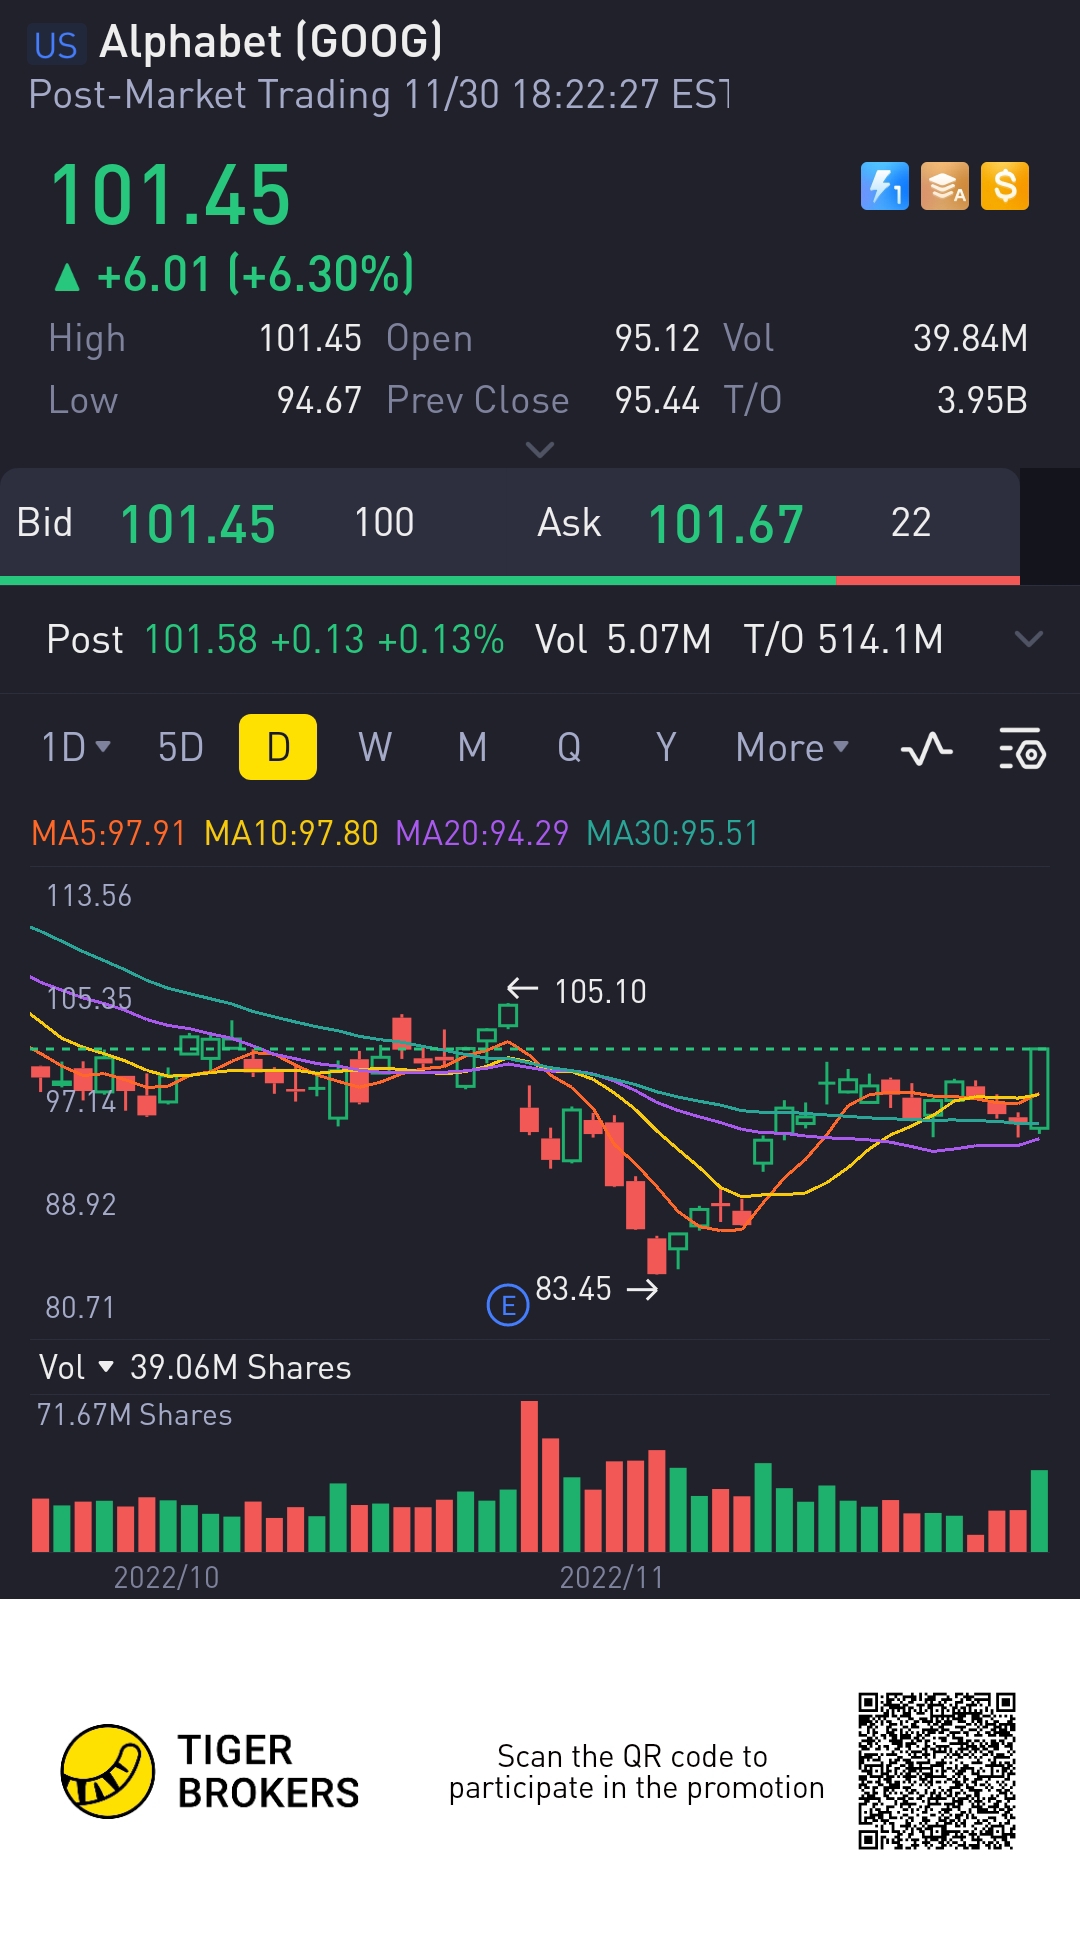
Task: Expand the quote details chevron below Prev Close
Action: (x=540, y=450)
